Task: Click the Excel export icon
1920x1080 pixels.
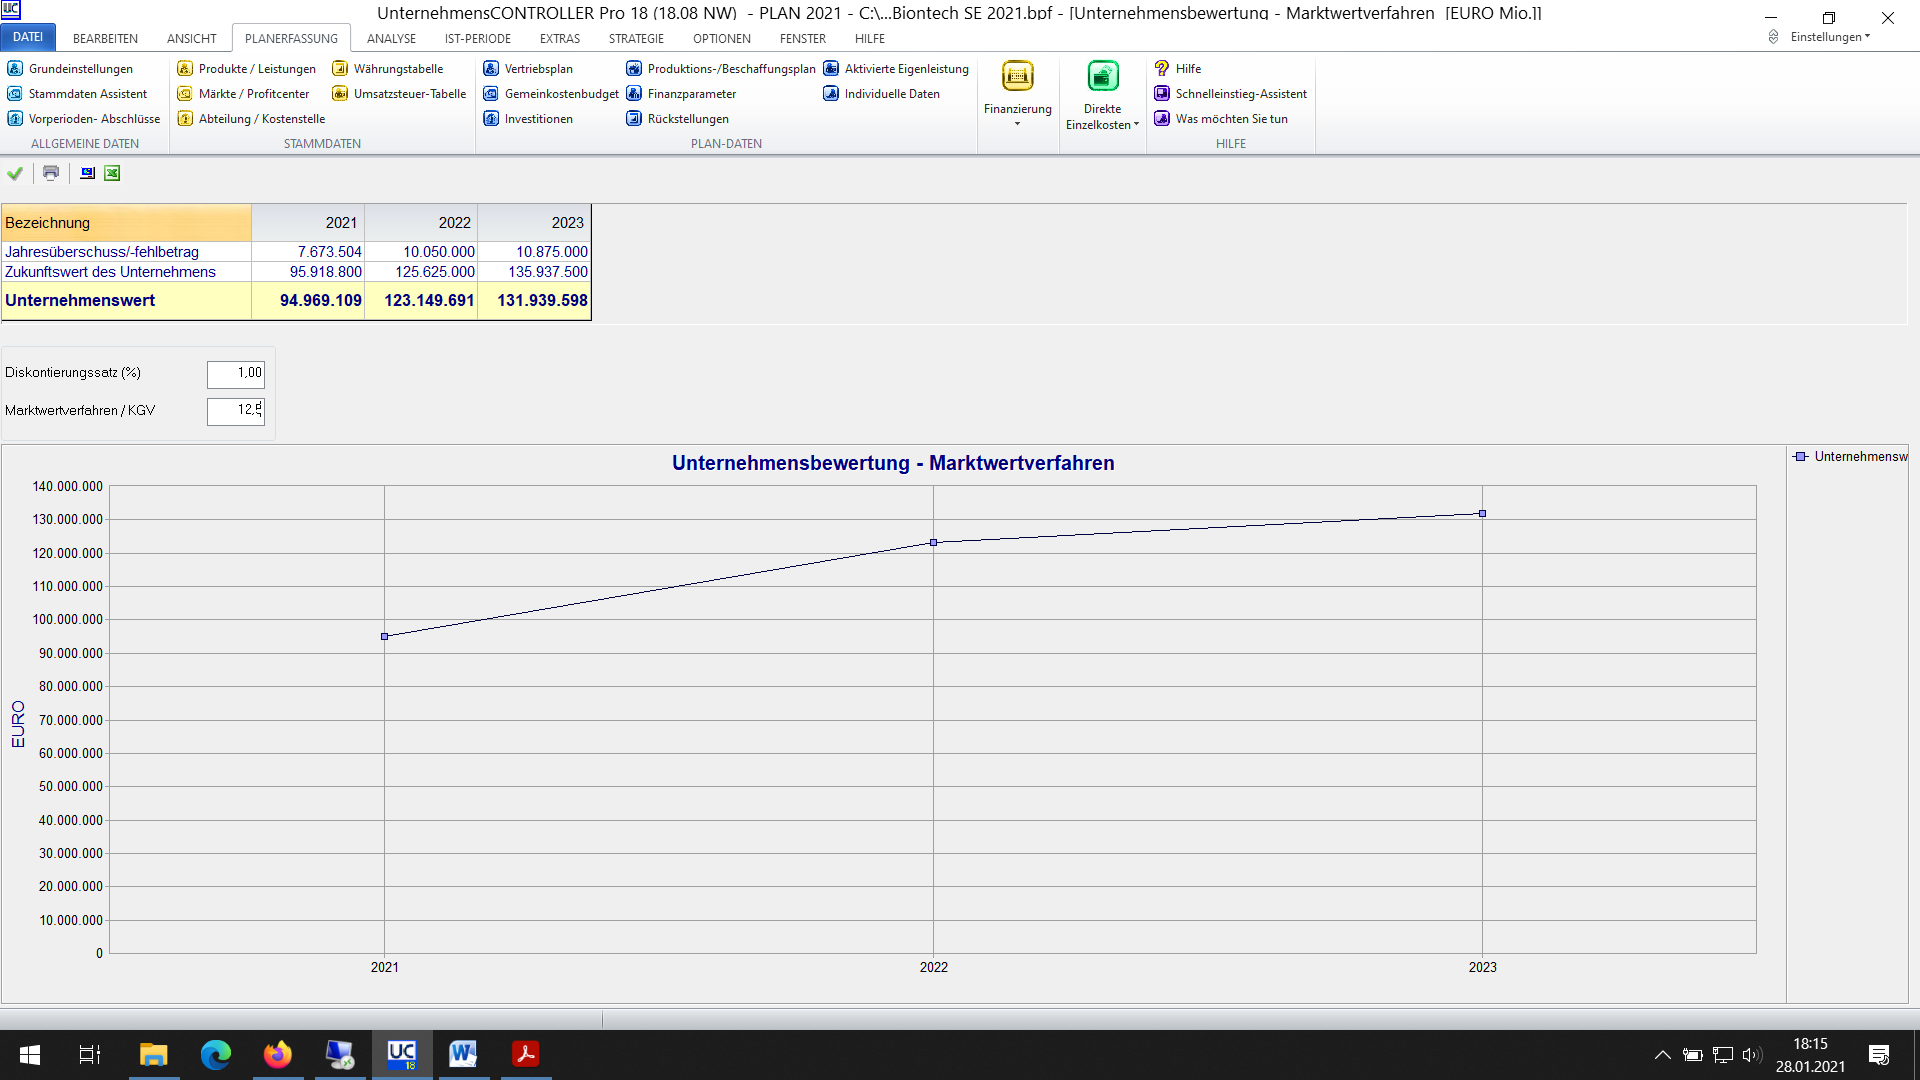Action: click(x=112, y=173)
